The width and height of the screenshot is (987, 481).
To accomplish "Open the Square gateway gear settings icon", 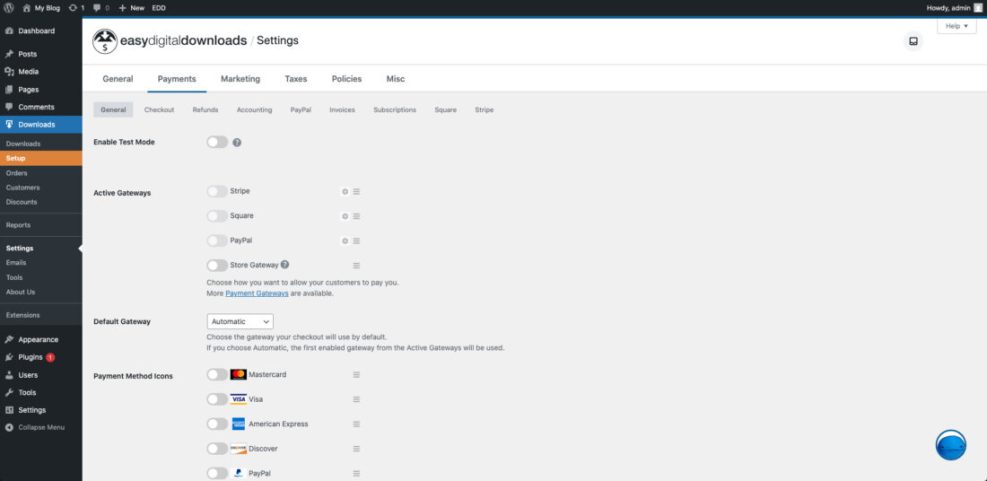I will point(345,216).
